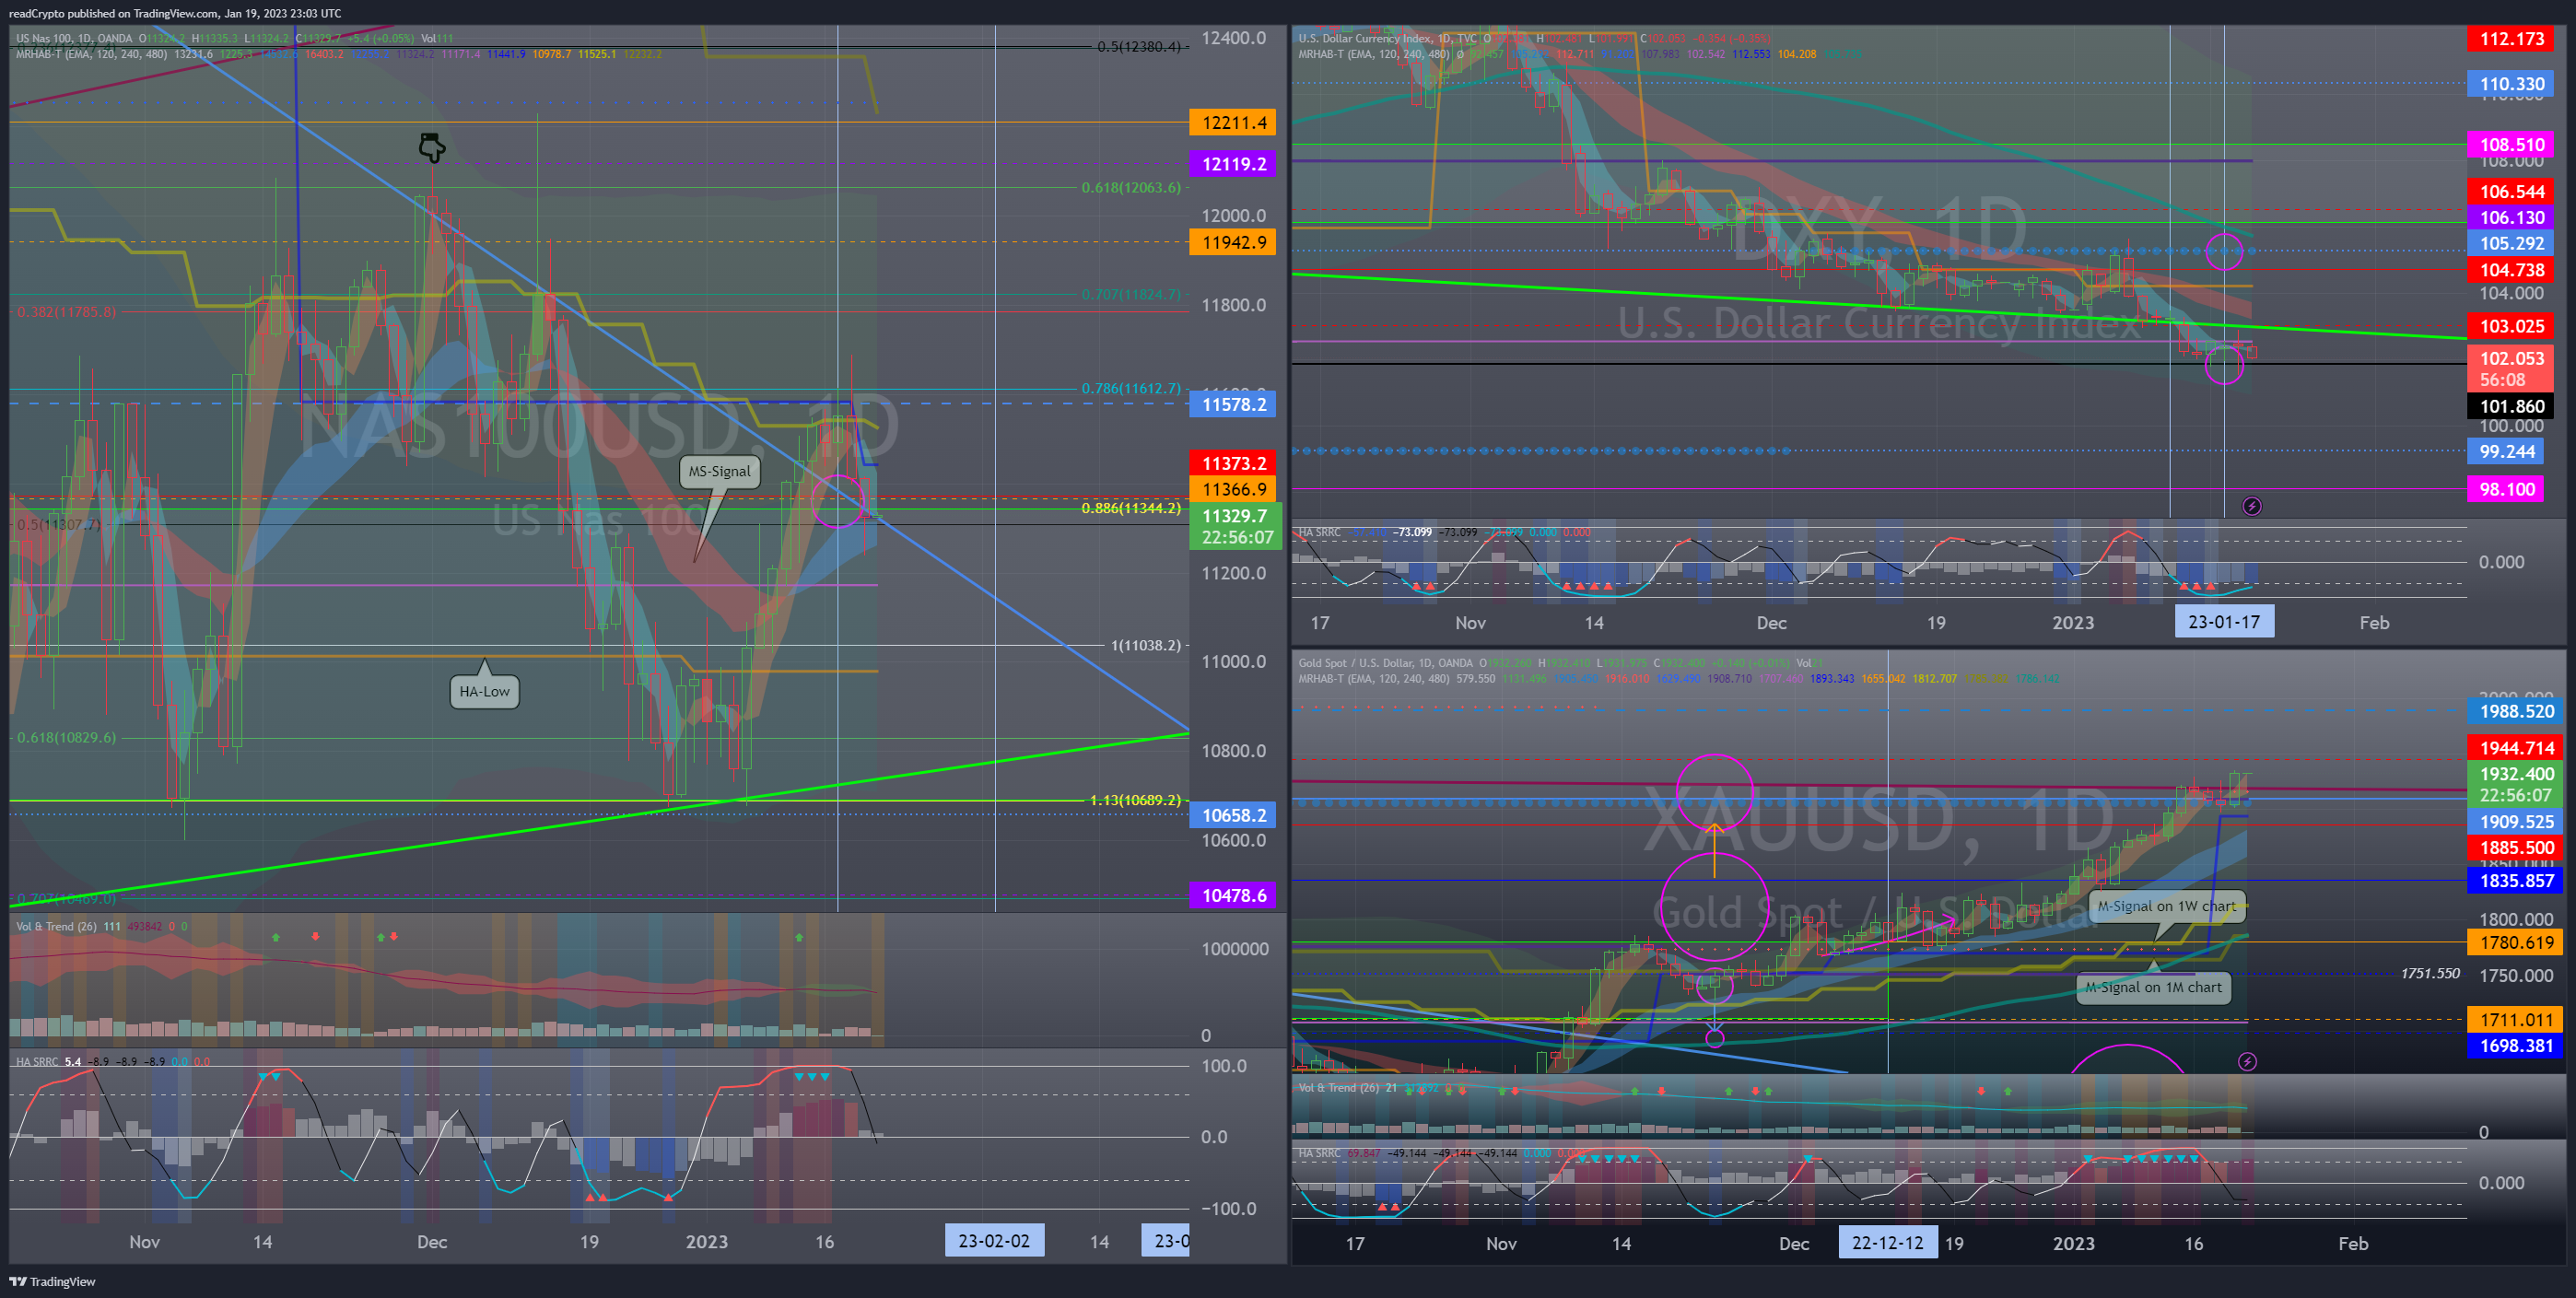The width and height of the screenshot is (2576, 1298).
Task: Click the 105.292 blue price label on DXY
Action: tap(2511, 243)
